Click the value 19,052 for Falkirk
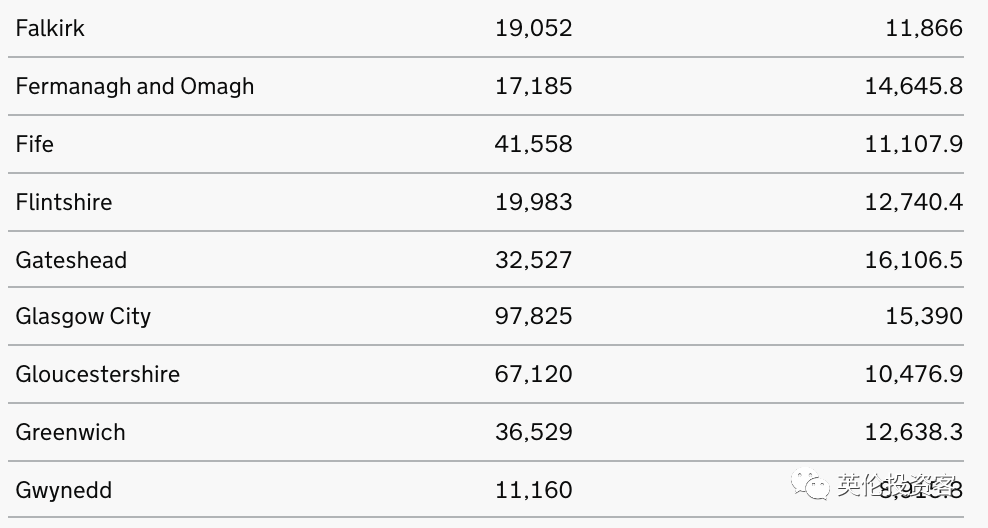The height and width of the screenshot is (528, 988). [x=533, y=28]
